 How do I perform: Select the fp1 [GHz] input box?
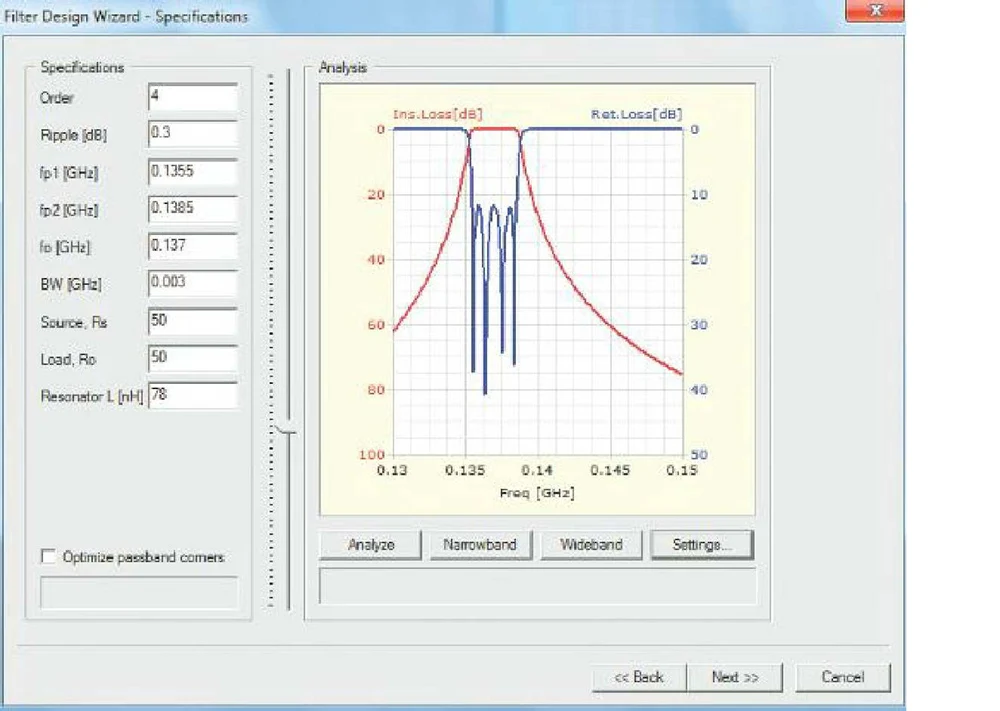(193, 172)
